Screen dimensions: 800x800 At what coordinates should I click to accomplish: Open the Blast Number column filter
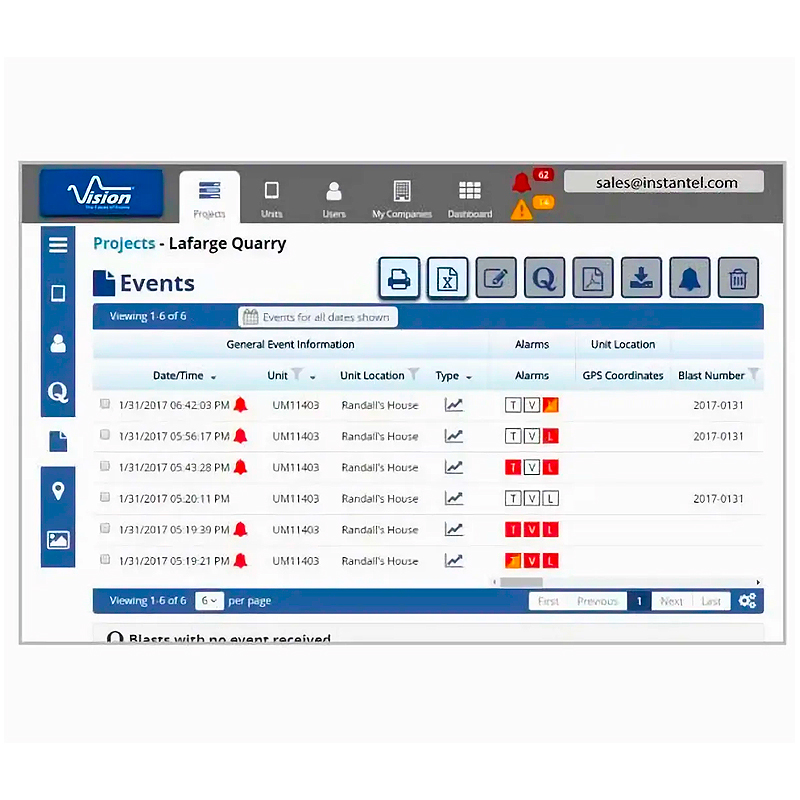753,375
